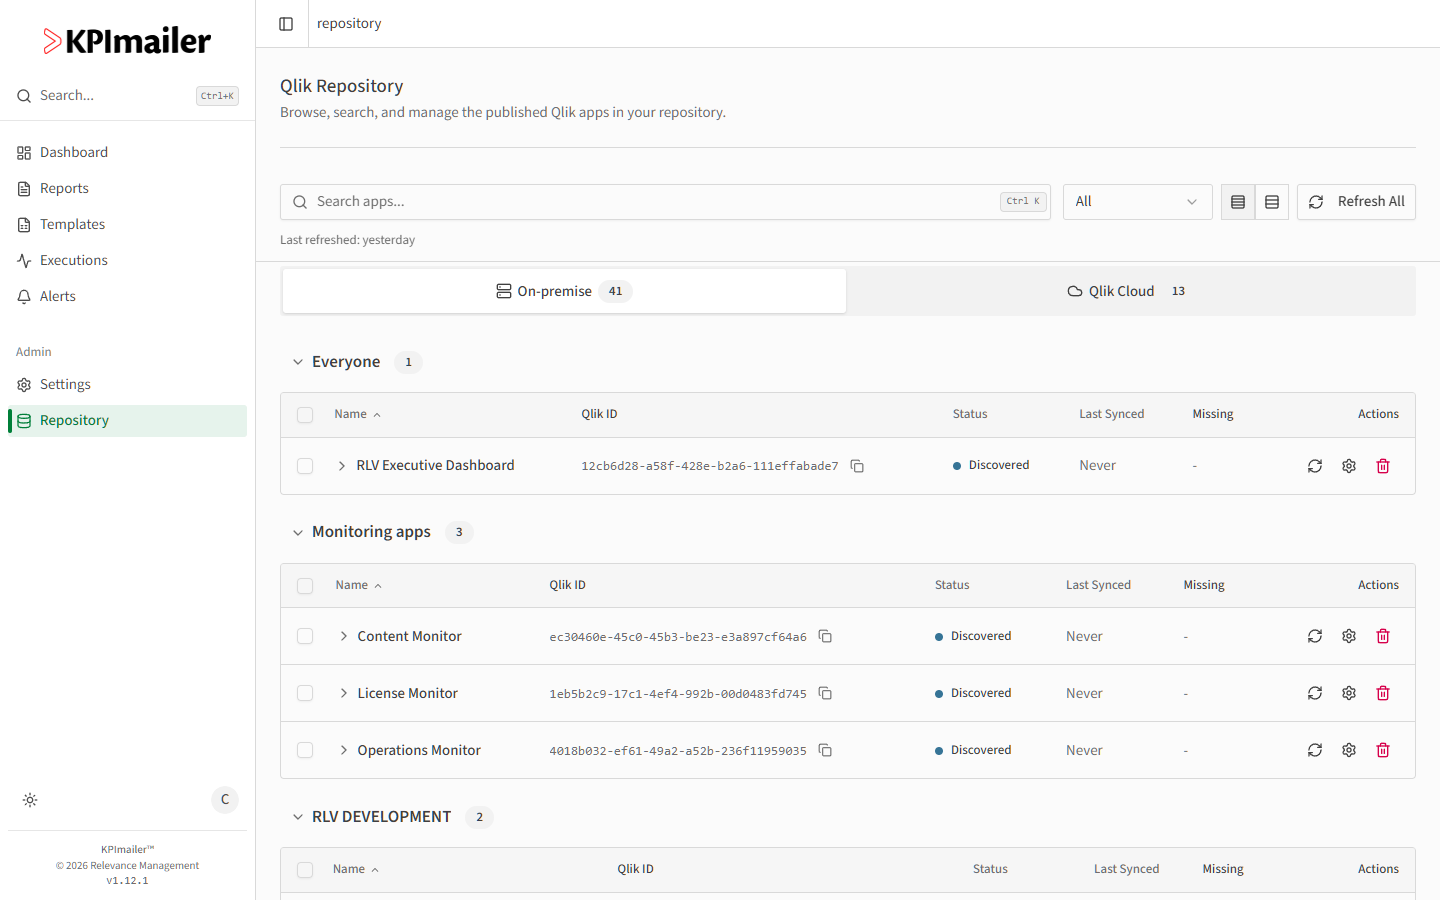This screenshot has width=1440, height=900.
Task: Copy the License Monitor Qlik ID
Action: coord(825,693)
